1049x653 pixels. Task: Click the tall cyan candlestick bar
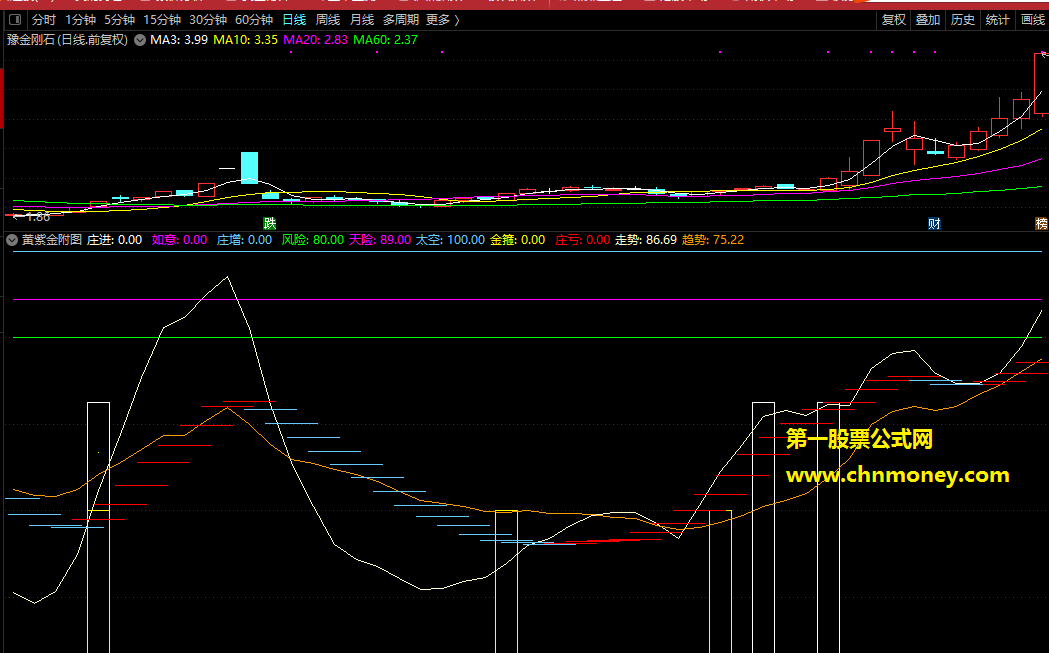[250, 168]
